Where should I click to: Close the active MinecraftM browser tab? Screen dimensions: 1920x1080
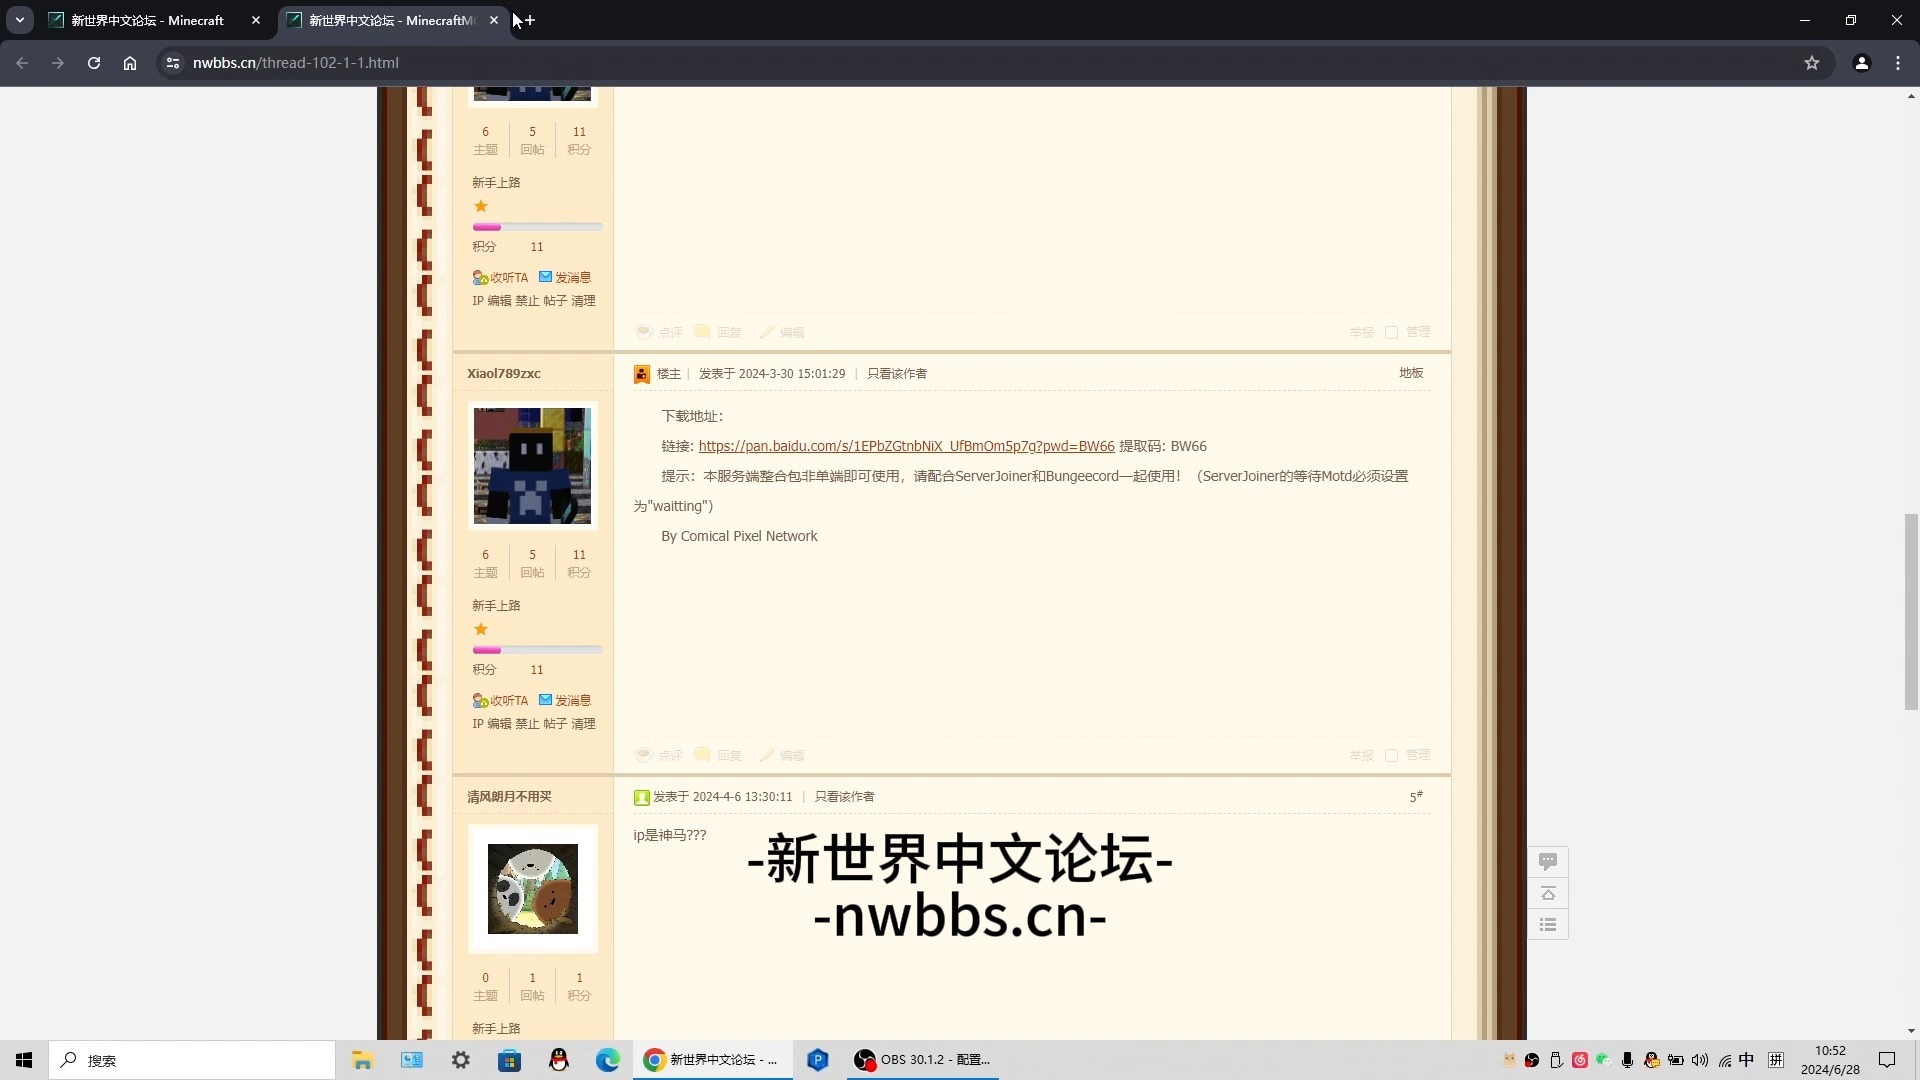[x=494, y=20]
